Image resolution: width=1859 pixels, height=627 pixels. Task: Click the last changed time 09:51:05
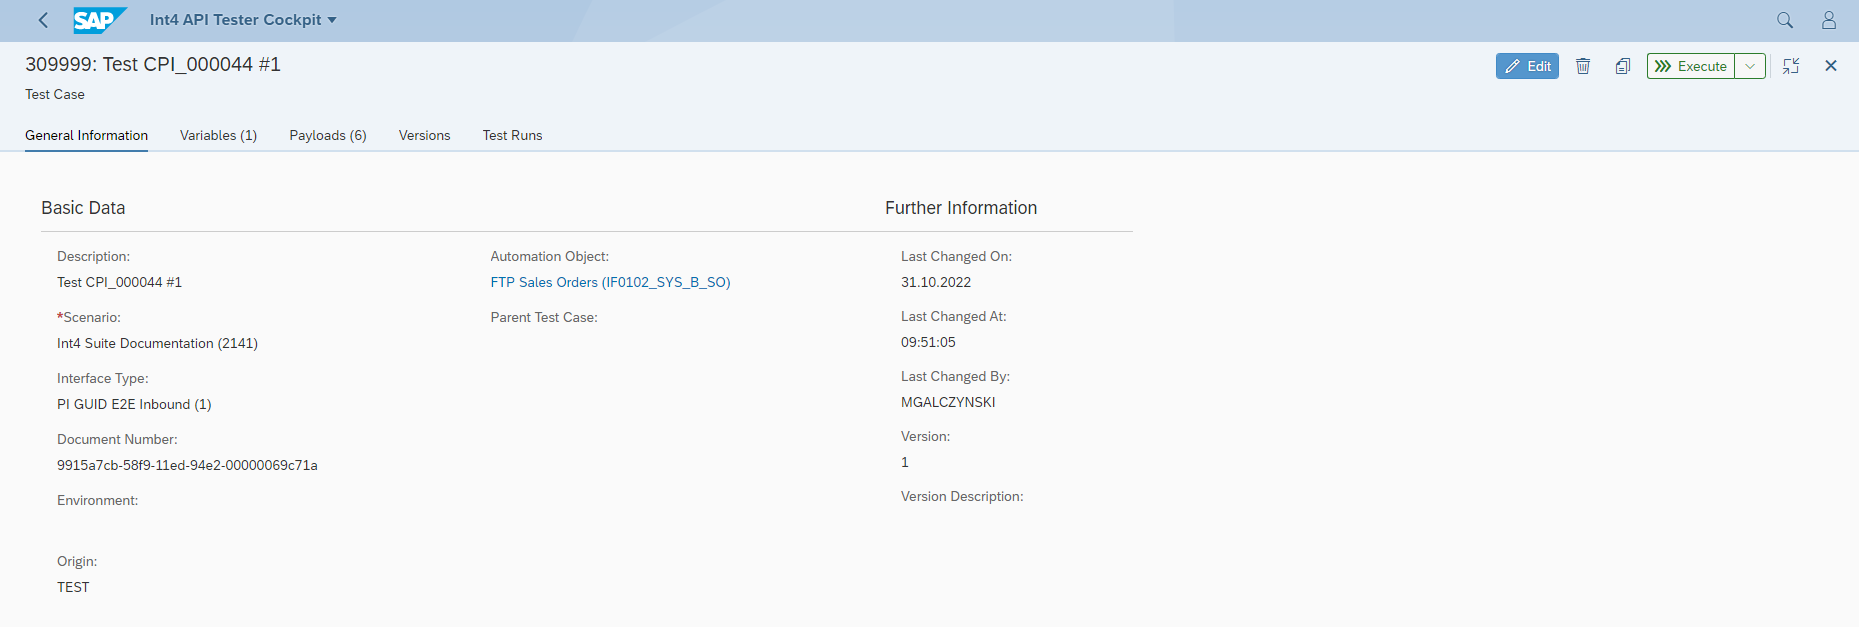click(928, 342)
